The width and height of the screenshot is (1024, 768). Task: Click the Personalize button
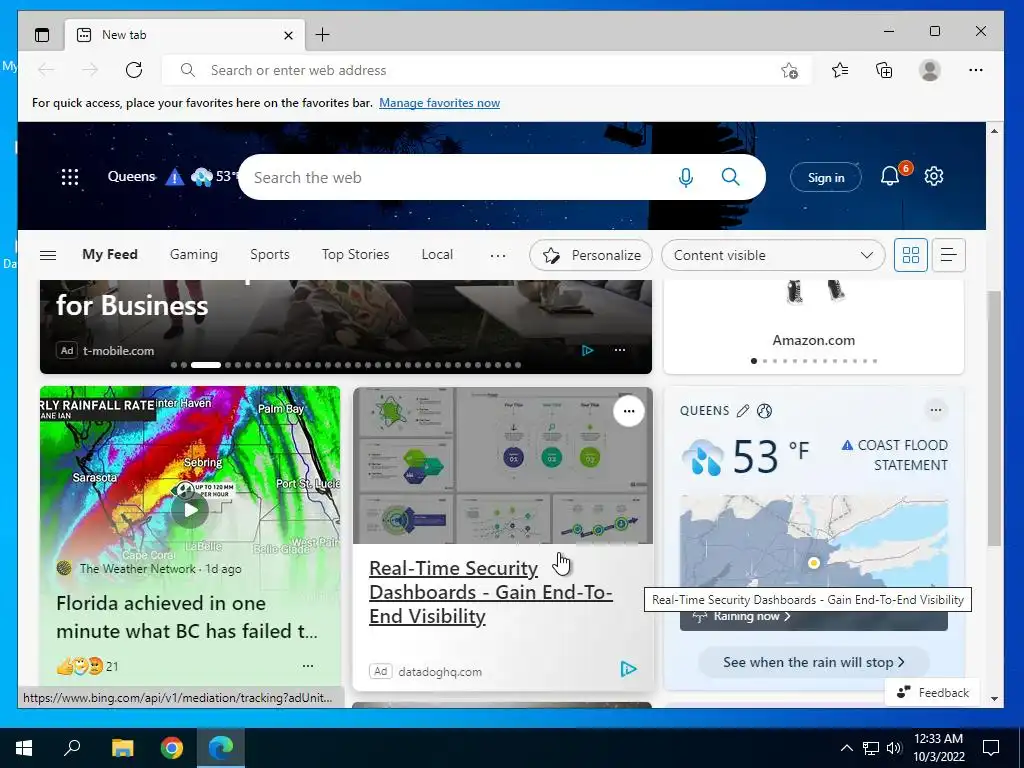coord(591,255)
